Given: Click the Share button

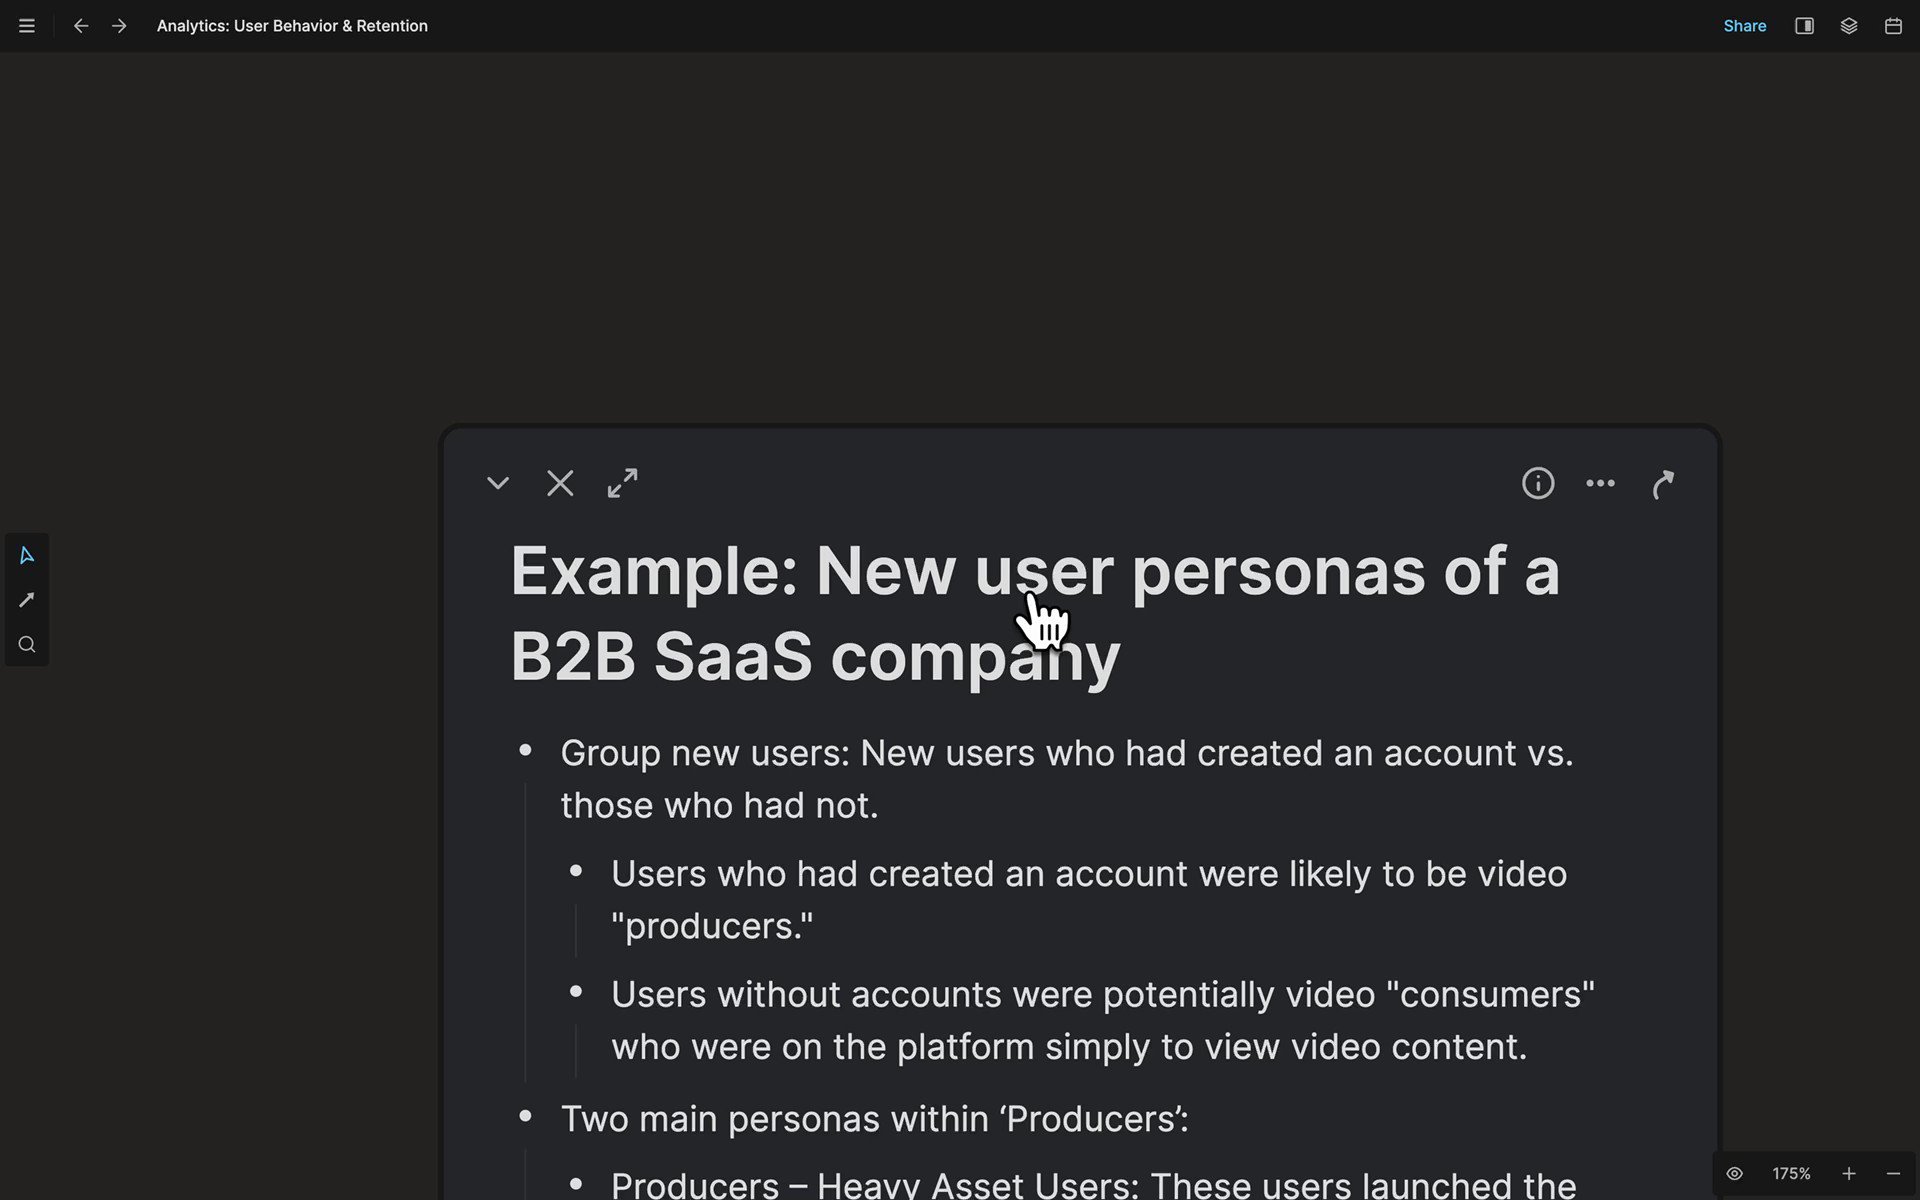Looking at the screenshot, I should 1744,26.
